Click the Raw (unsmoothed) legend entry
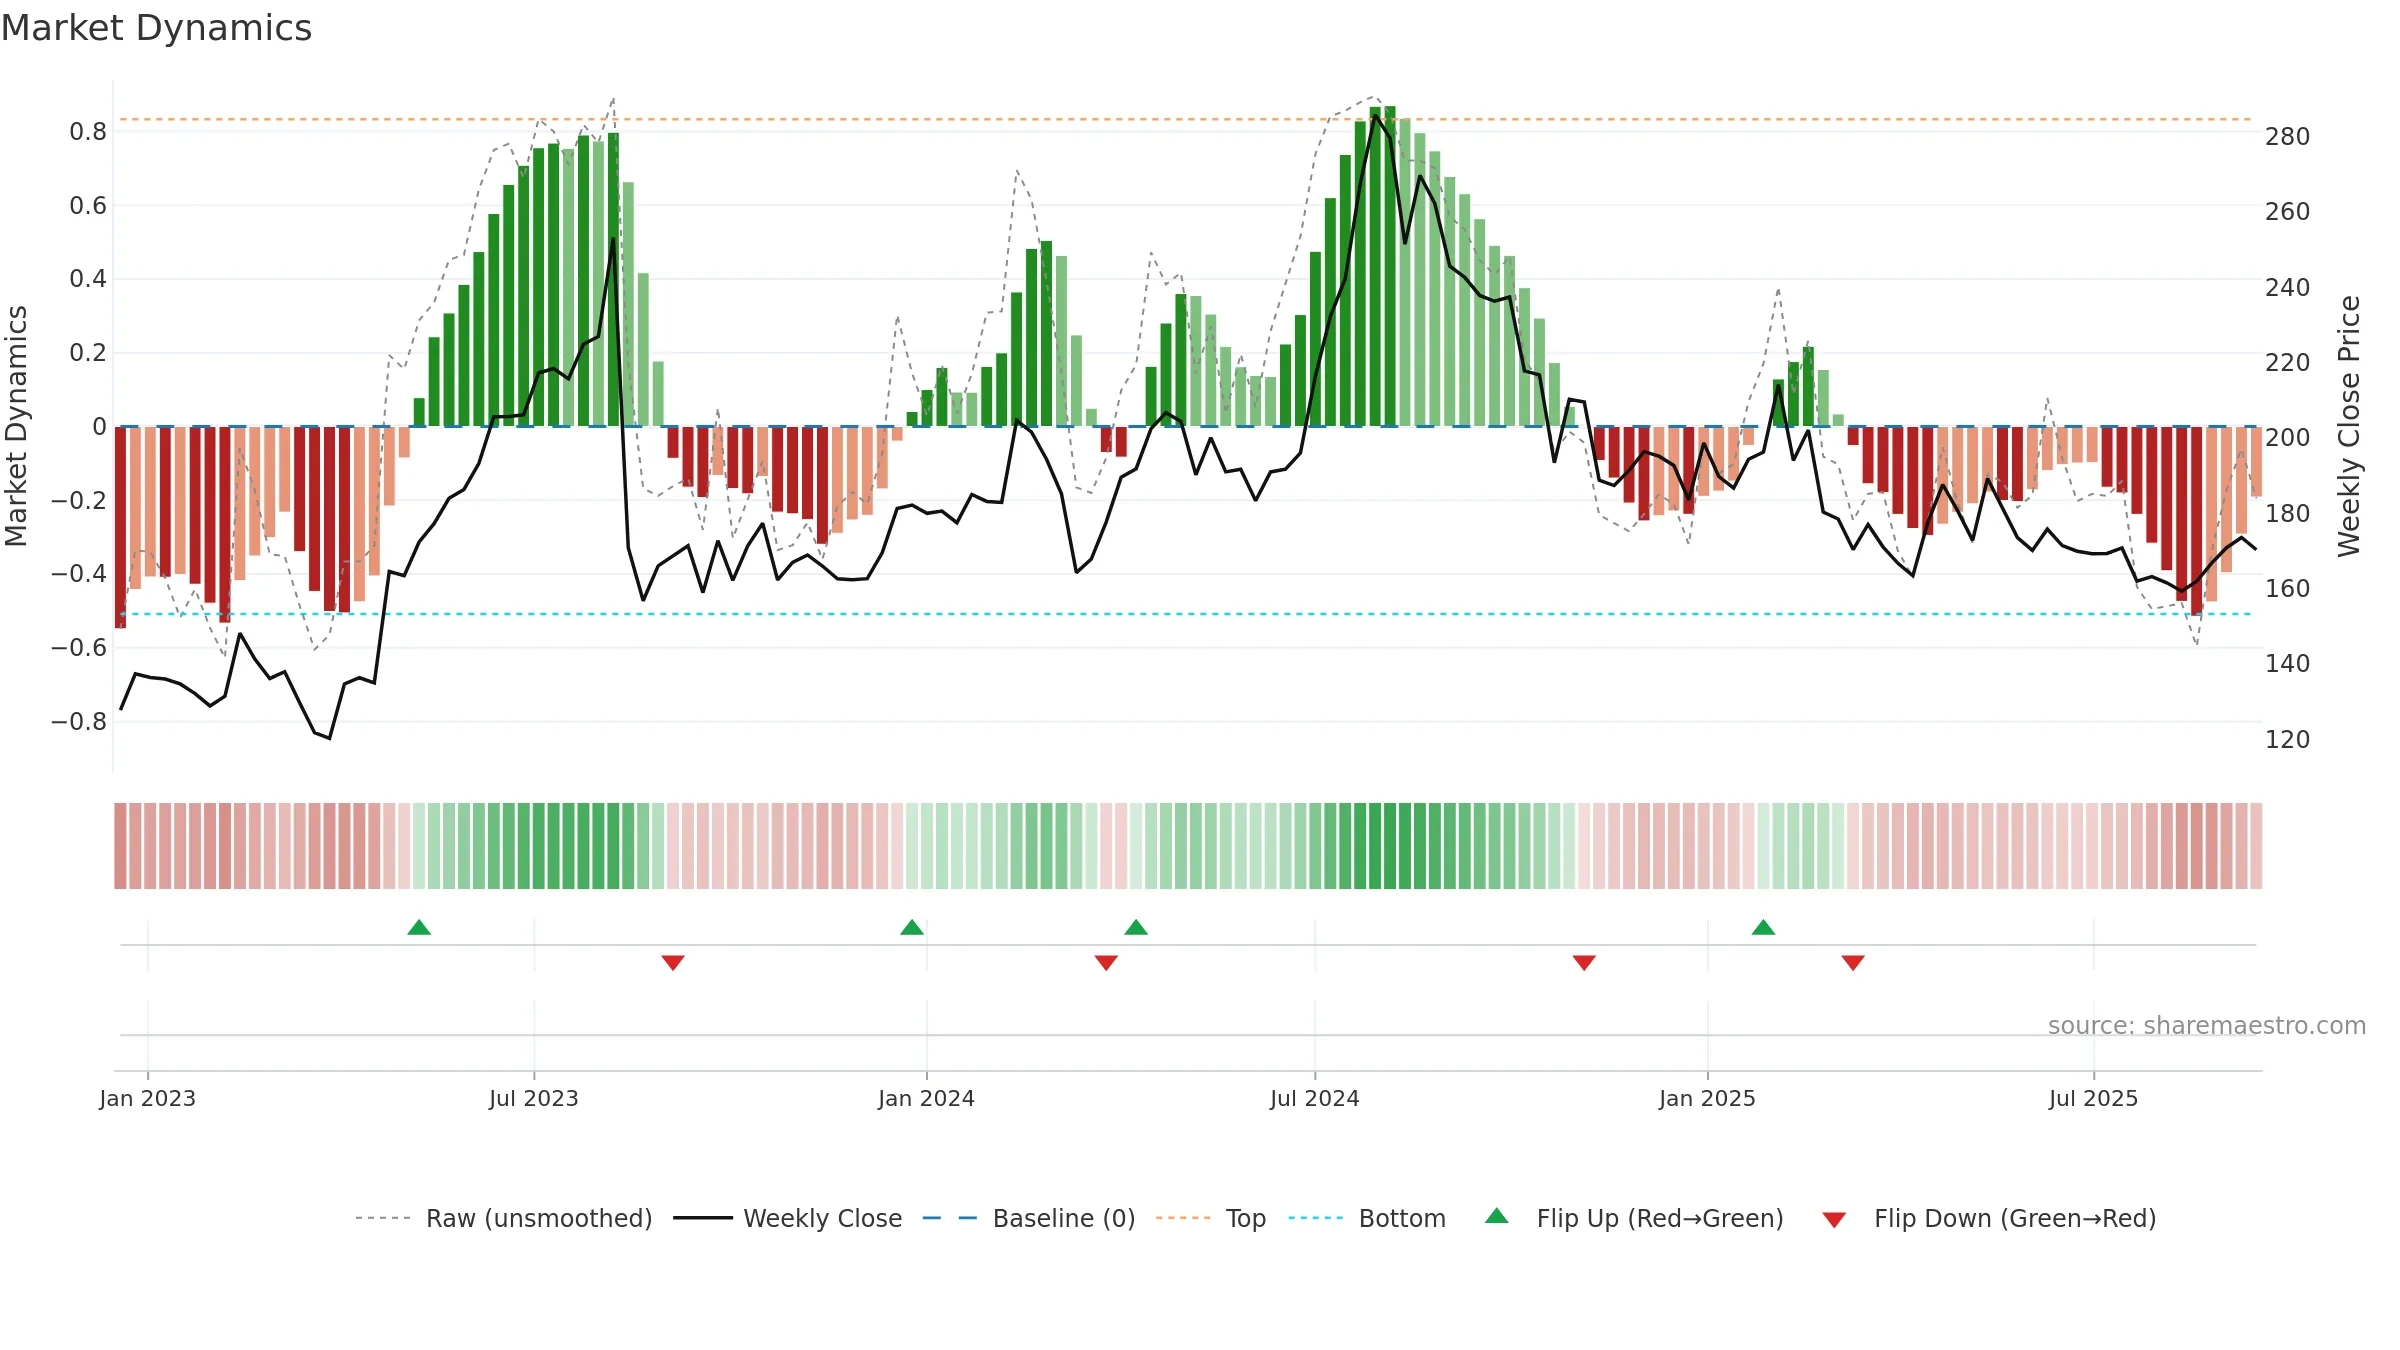This screenshot has height=1350, width=2400. [503, 1218]
